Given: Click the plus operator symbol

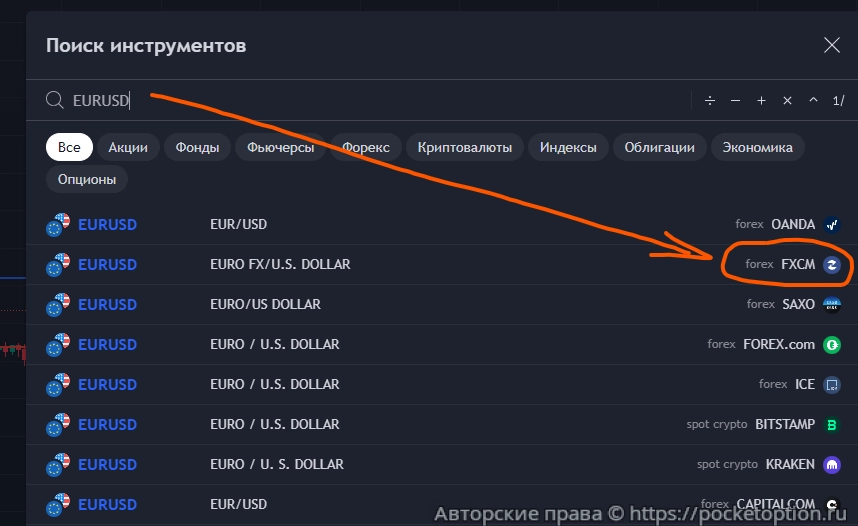Looking at the screenshot, I should 761,100.
